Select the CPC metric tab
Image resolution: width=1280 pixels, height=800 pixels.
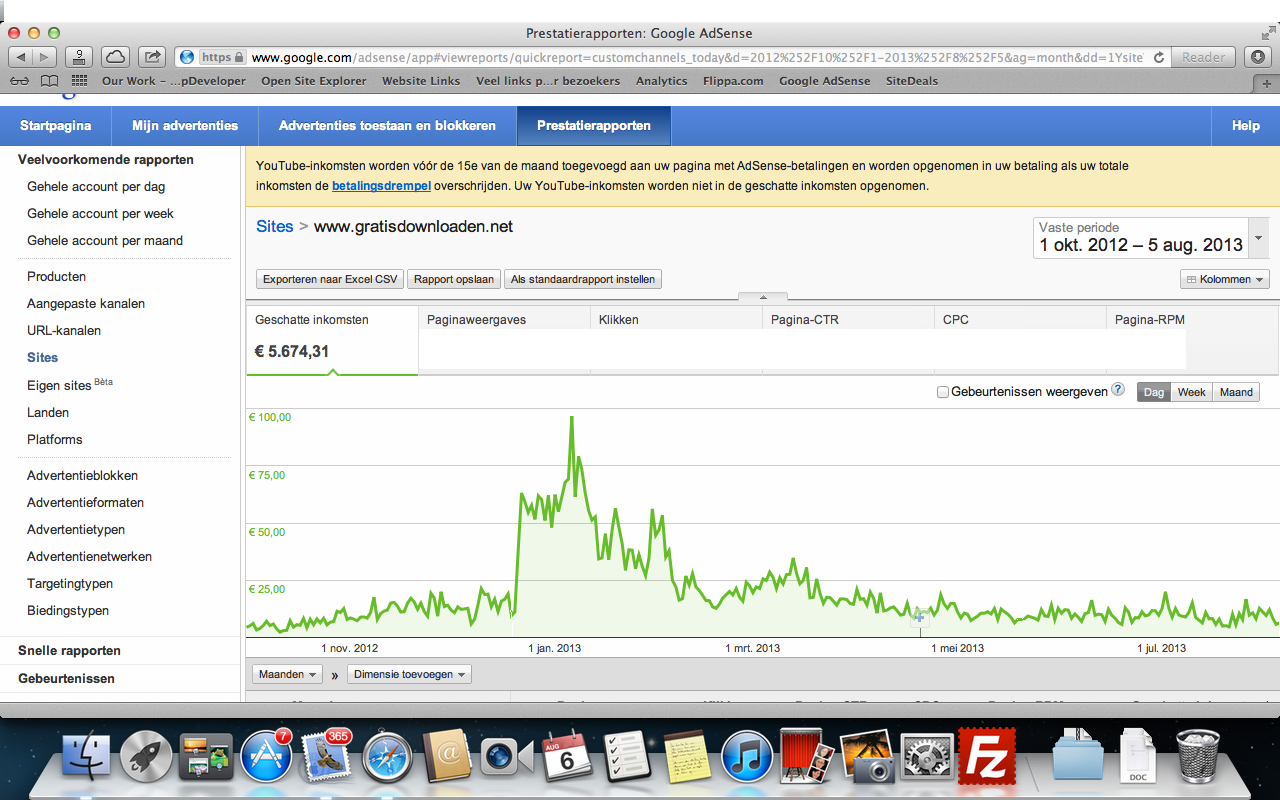point(1020,340)
